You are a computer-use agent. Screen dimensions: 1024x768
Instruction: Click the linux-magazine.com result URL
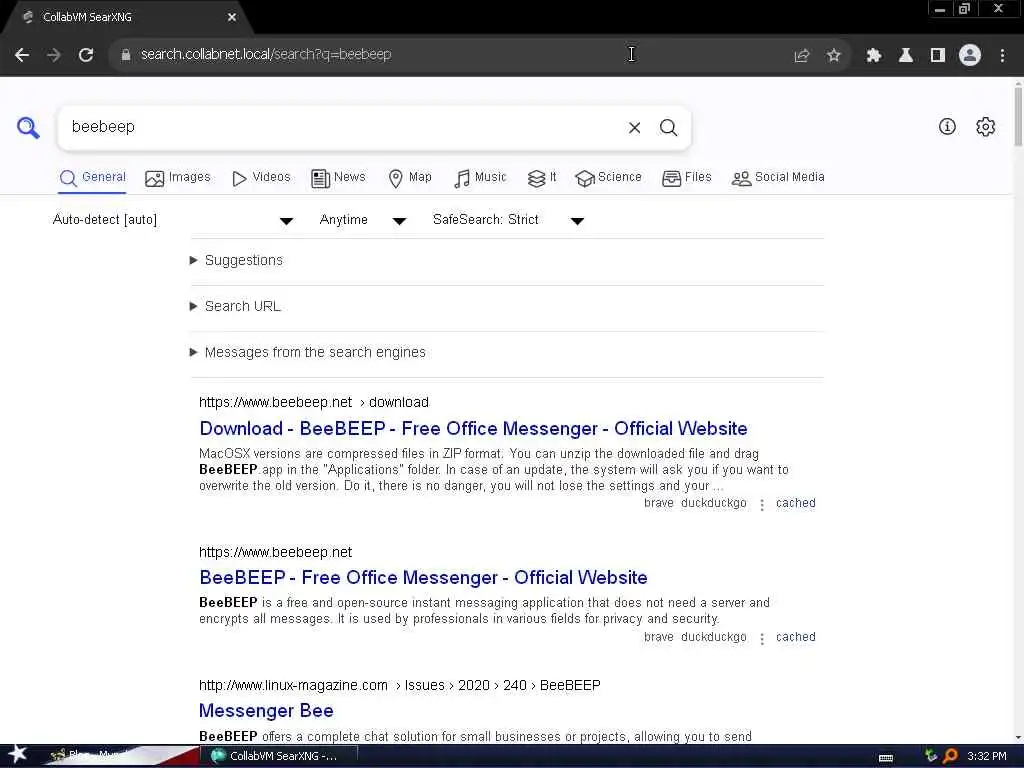pos(400,686)
